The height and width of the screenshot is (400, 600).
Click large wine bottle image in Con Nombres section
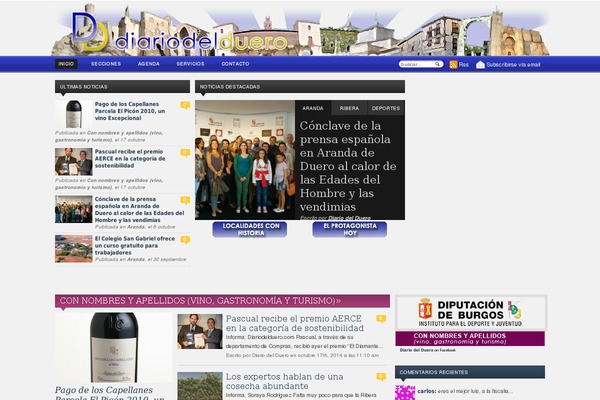point(114,347)
